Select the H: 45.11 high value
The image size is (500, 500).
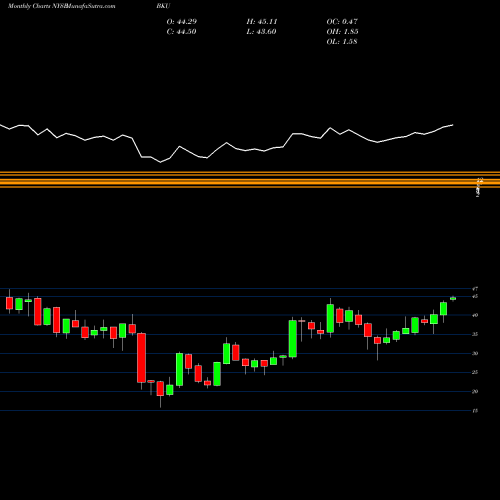[x=262, y=22]
